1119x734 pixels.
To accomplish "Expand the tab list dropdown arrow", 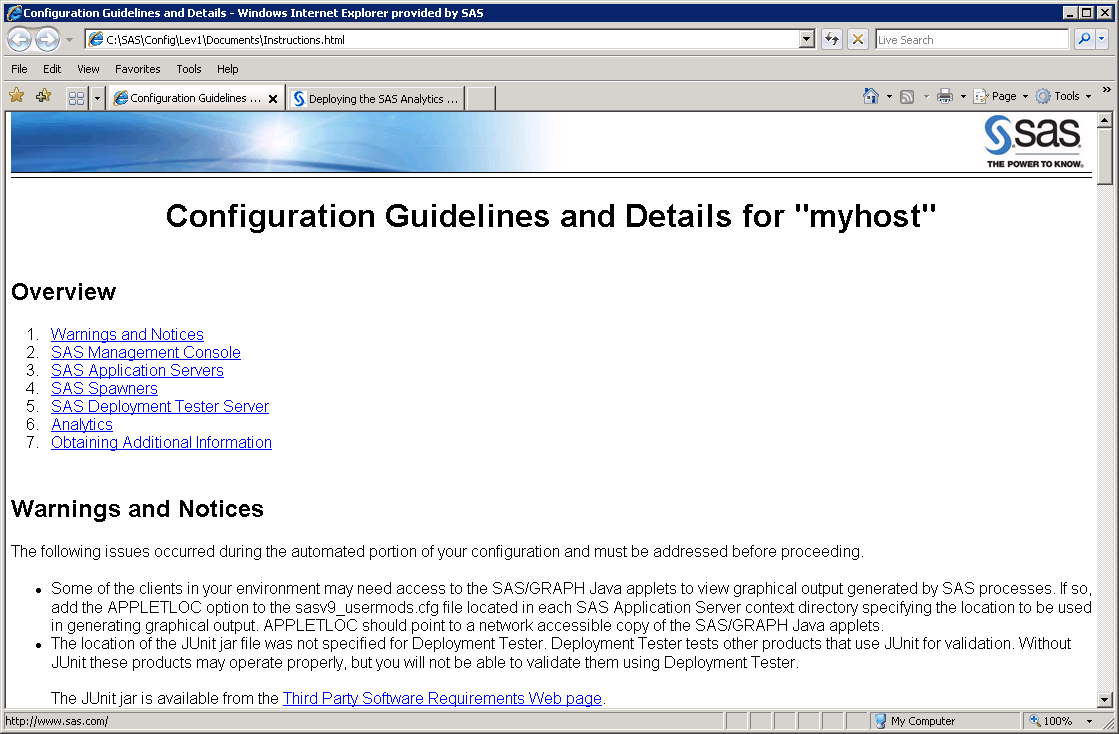I will [x=97, y=98].
